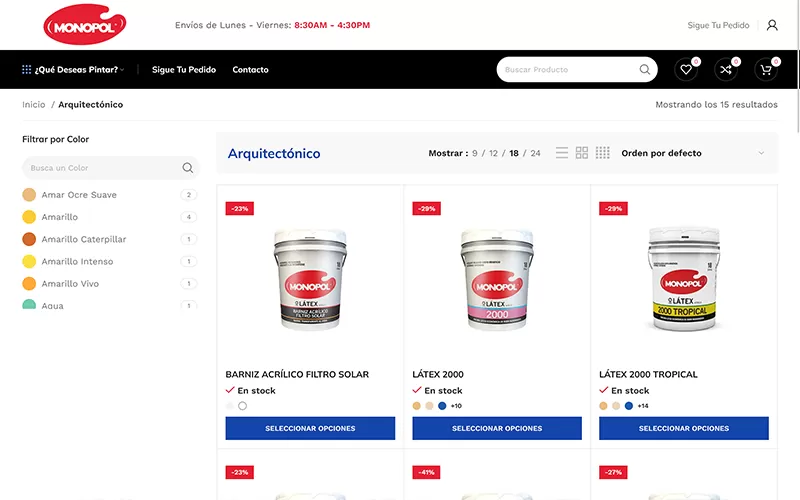This screenshot has height=500, width=800.
Task: Open the user account icon
Action: click(772, 25)
